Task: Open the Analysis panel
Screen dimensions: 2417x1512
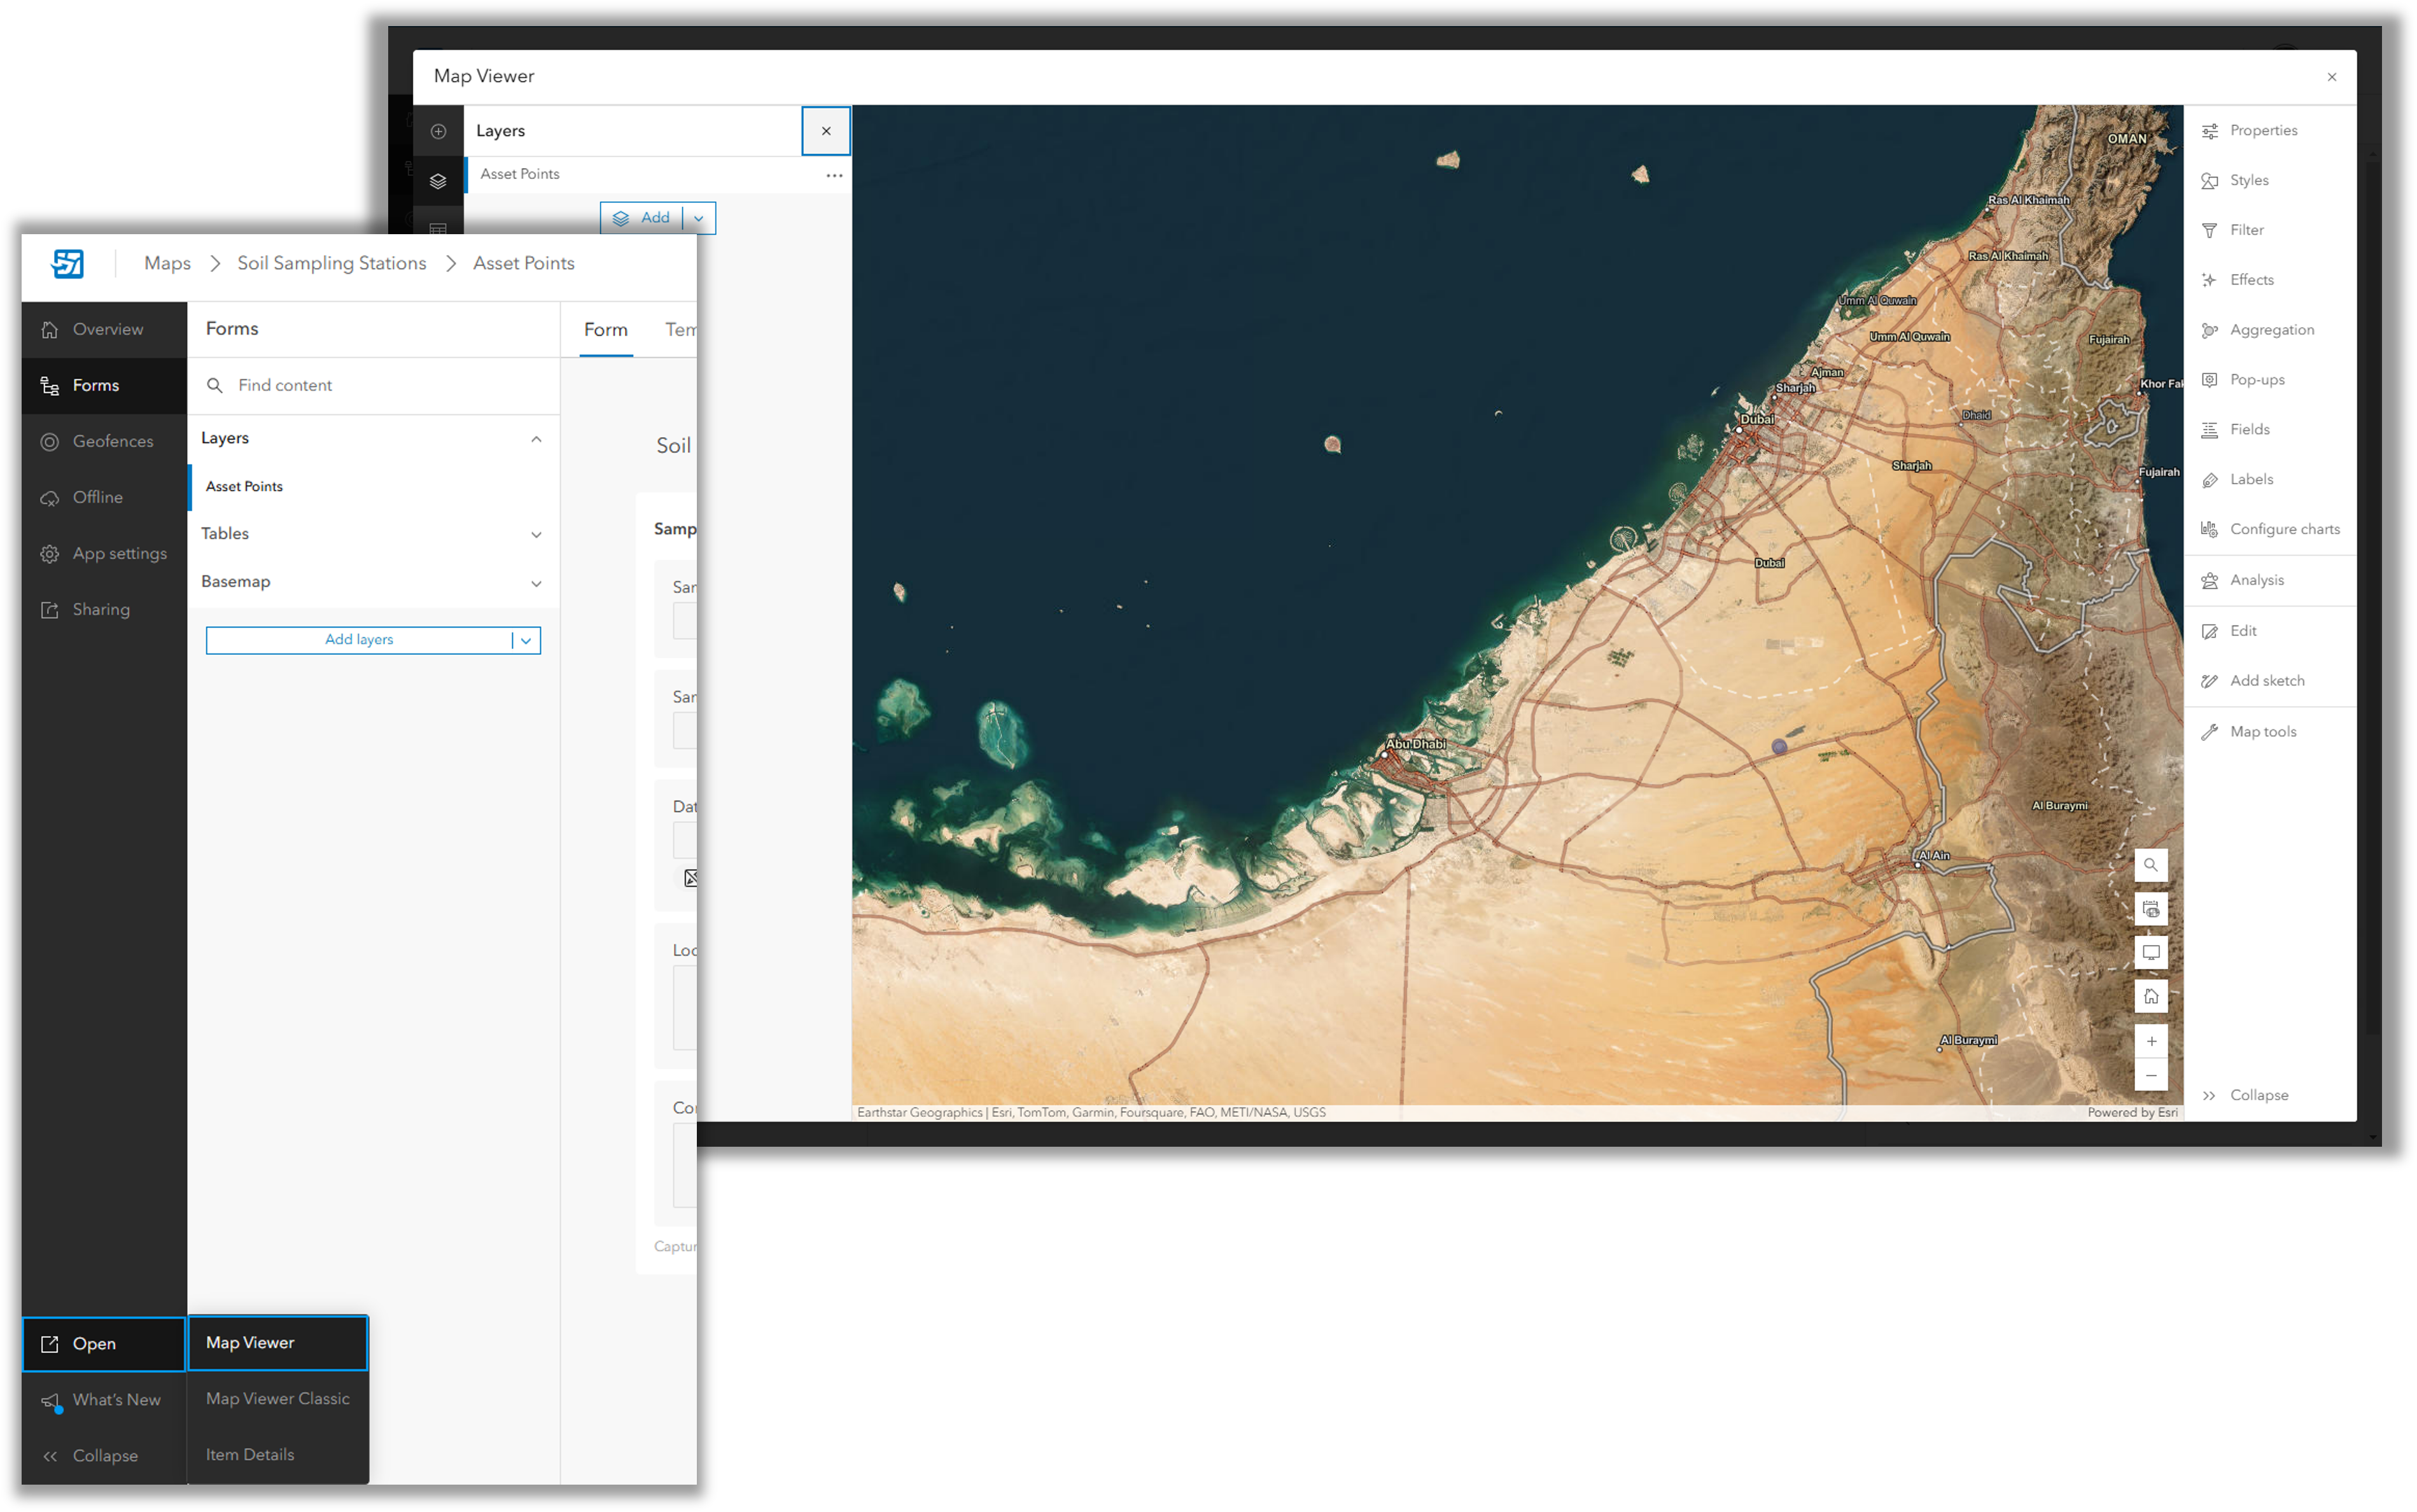Action: (x=2256, y=579)
